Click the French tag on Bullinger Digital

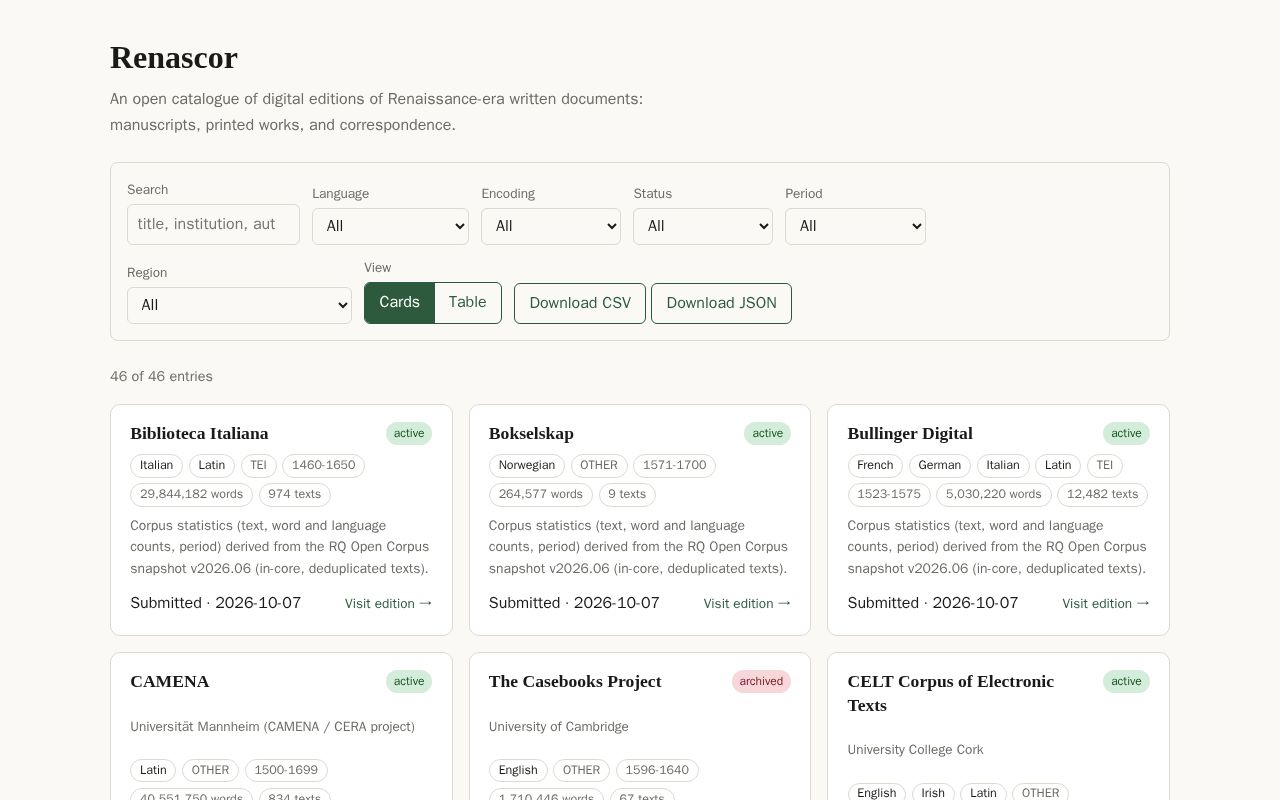(x=875, y=466)
